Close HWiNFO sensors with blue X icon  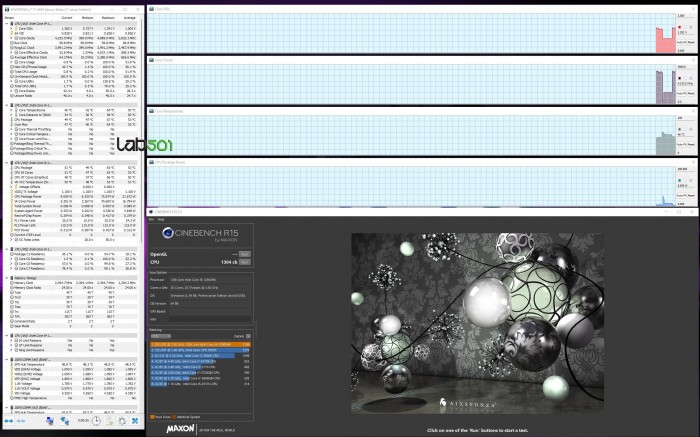pos(135,420)
